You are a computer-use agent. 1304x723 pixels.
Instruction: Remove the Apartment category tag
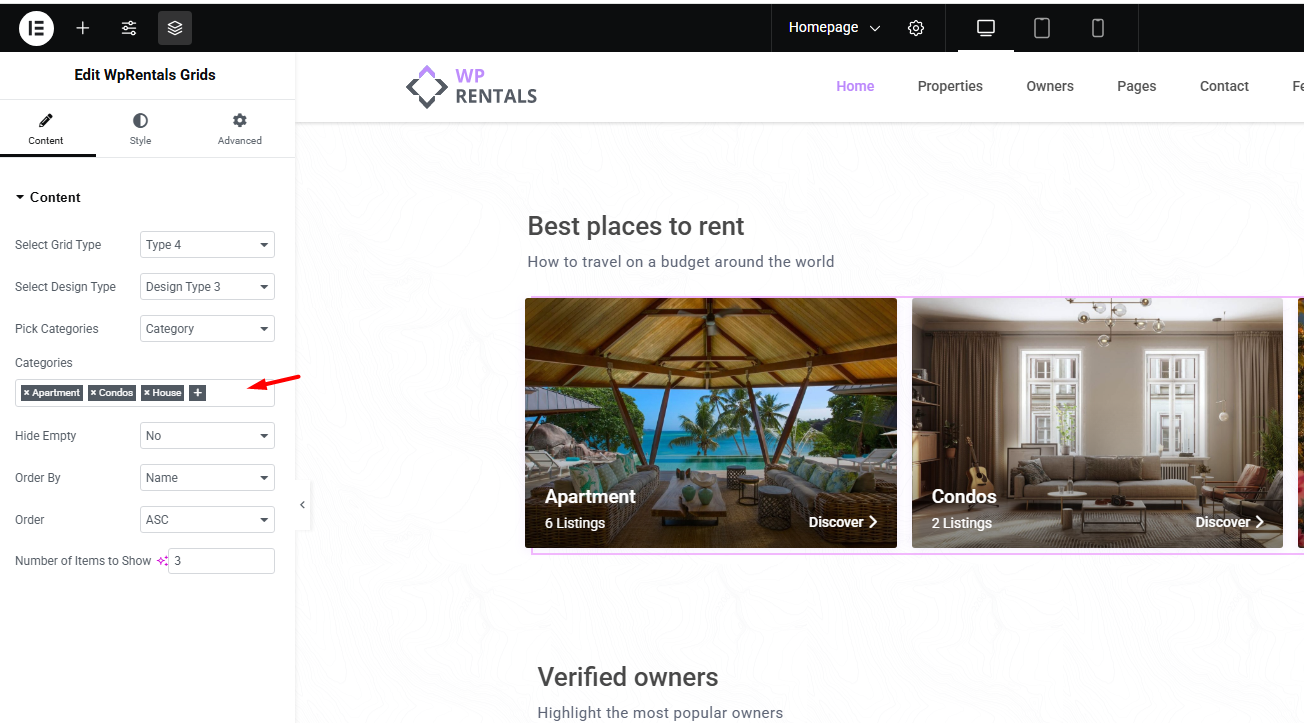tap(27, 393)
